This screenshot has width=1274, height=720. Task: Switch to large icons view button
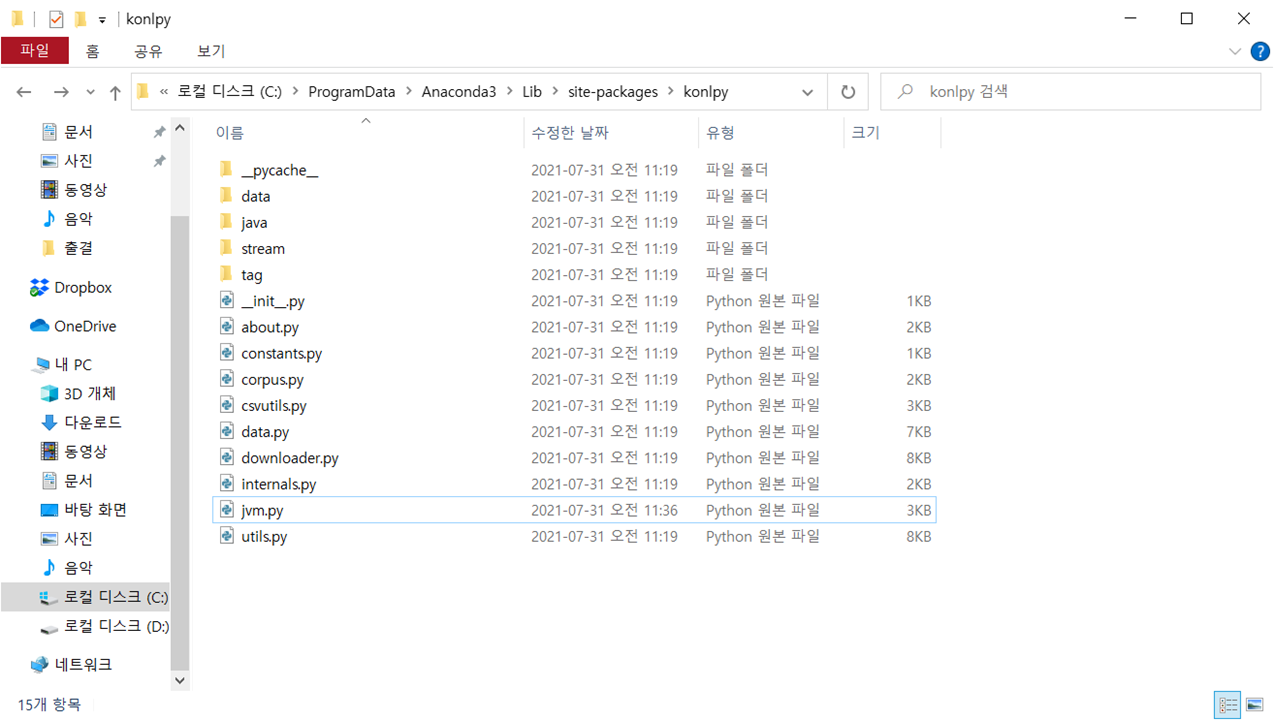(1254, 704)
